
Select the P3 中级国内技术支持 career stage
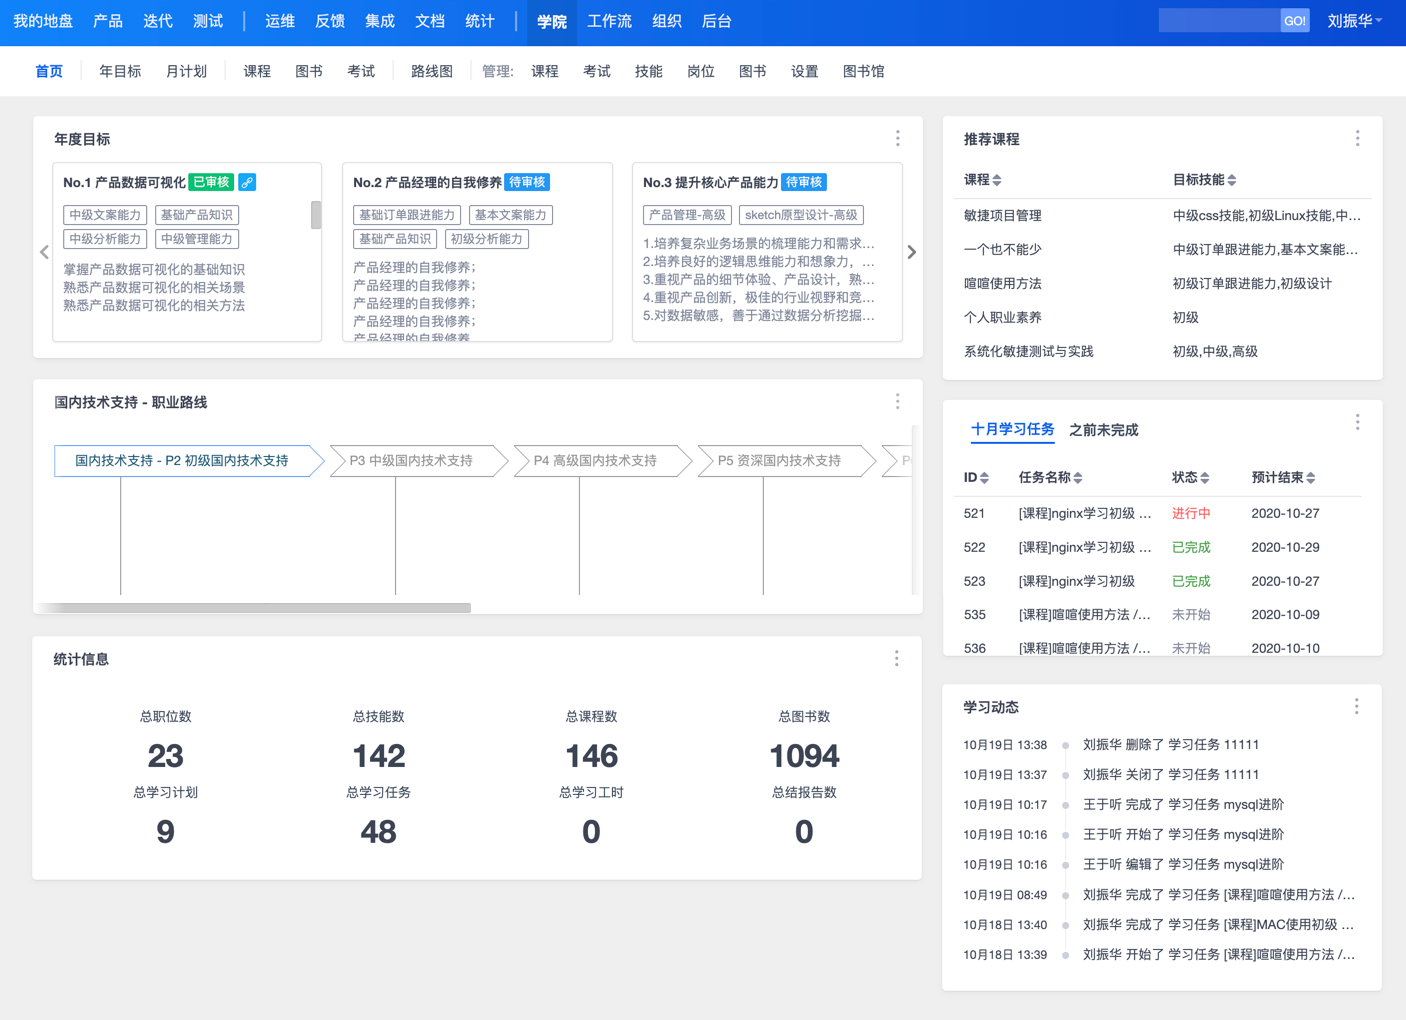[411, 461]
